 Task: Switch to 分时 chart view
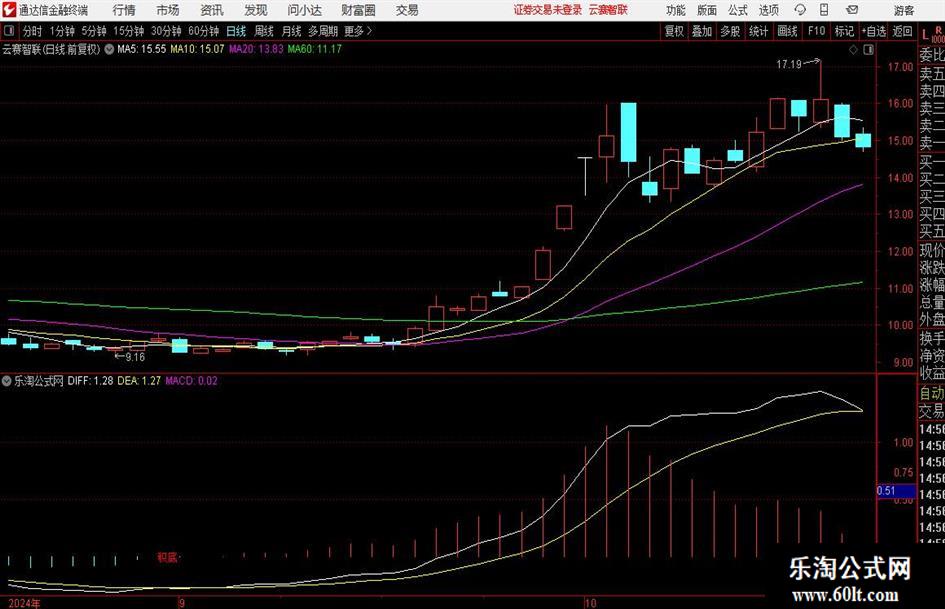[x=32, y=31]
